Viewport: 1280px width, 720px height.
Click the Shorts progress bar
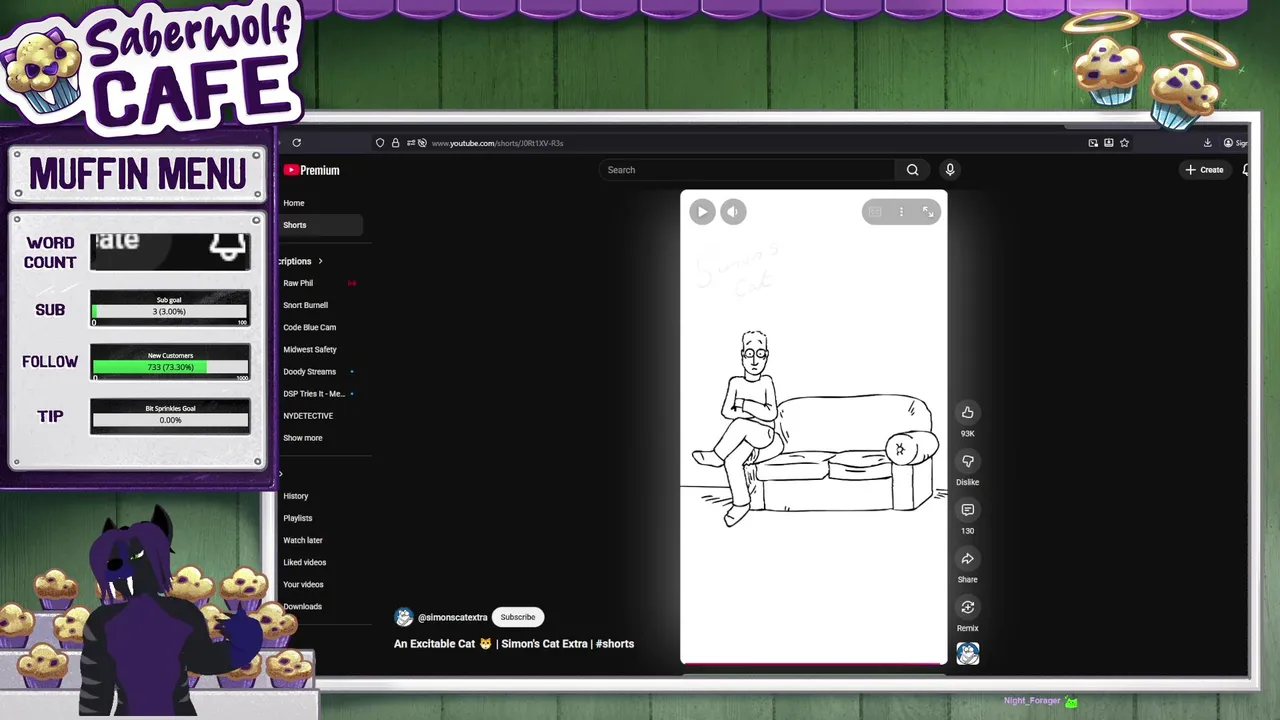pos(813,663)
